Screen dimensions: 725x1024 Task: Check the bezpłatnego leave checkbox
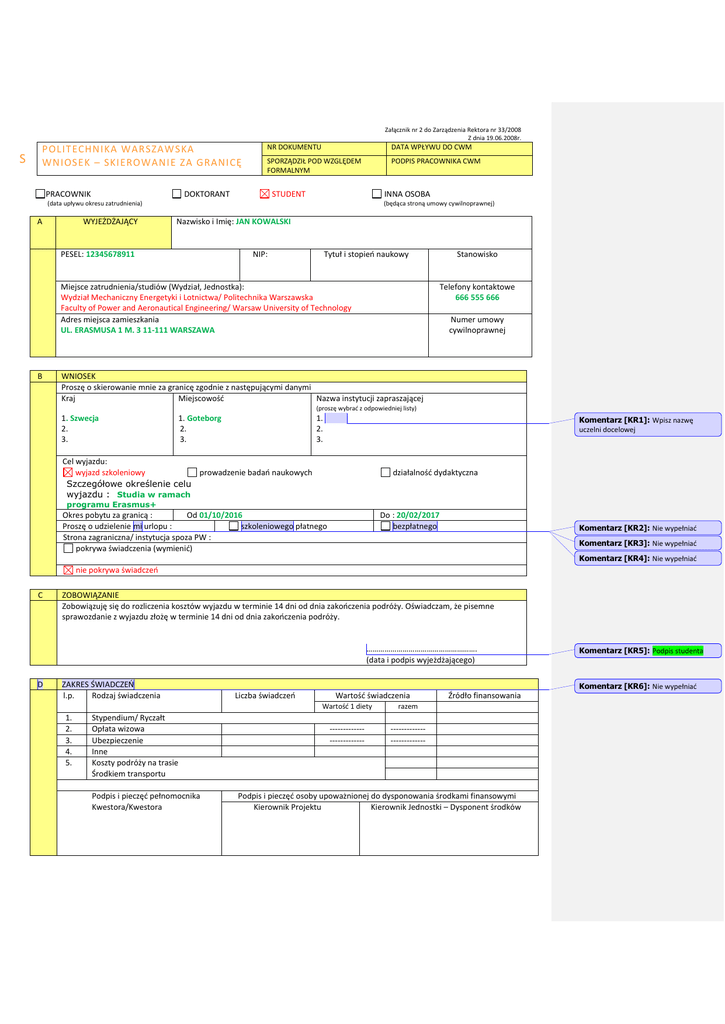click(x=385, y=526)
